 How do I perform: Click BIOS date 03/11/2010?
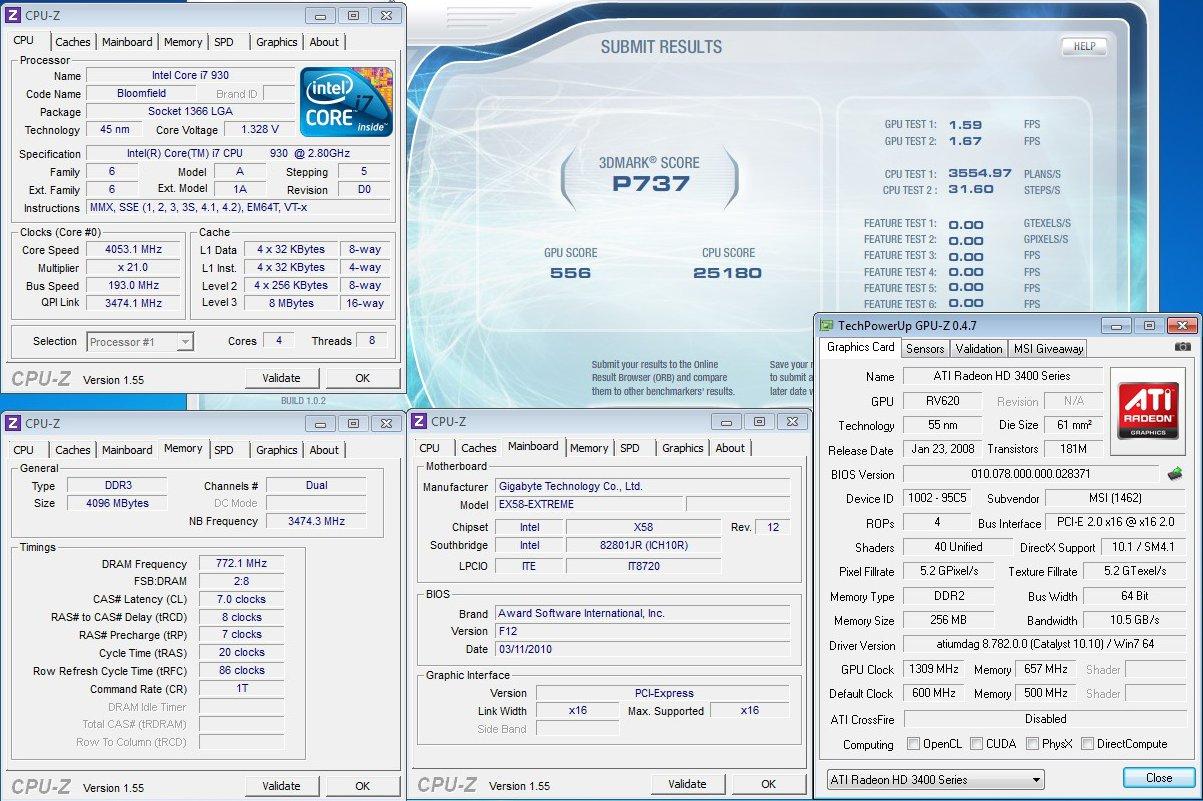tap(643, 649)
